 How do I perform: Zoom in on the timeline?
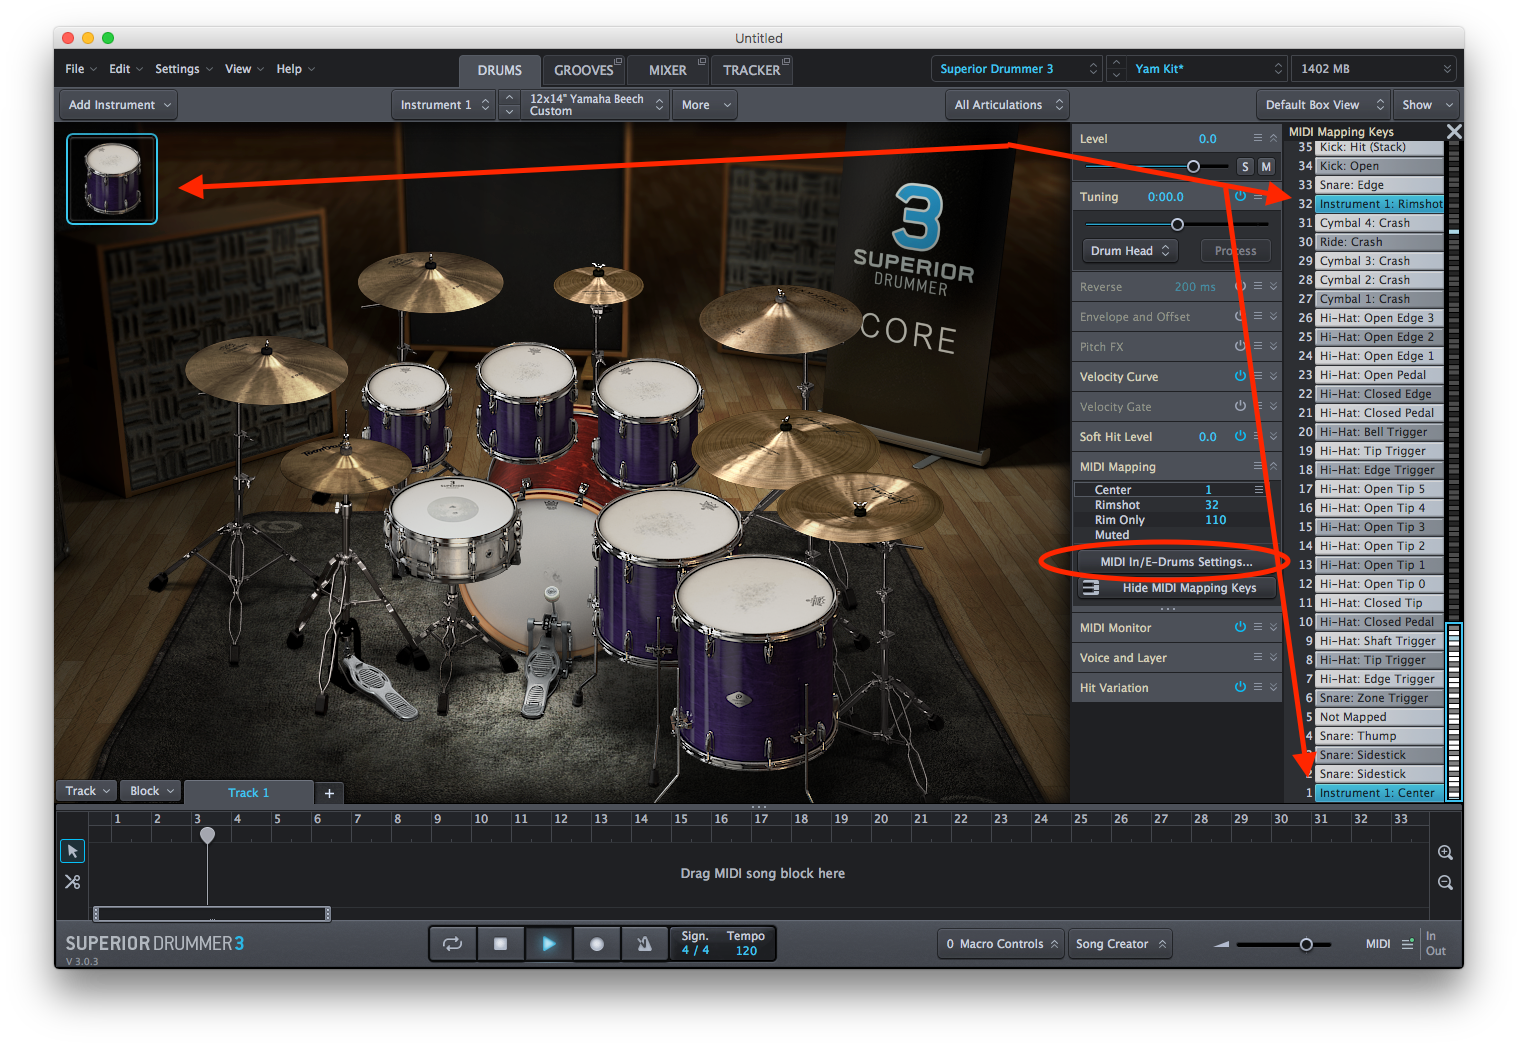1445,853
